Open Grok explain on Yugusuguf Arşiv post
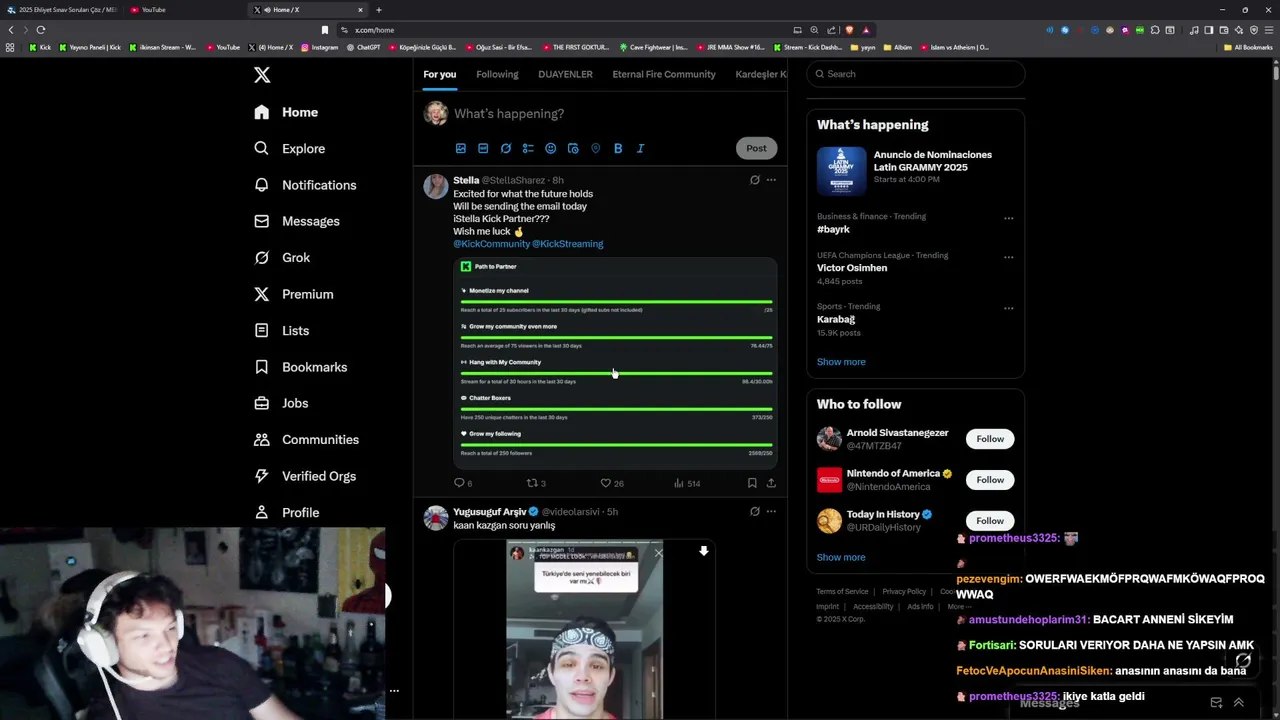The image size is (1280, 720). pyautogui.click(x=755, y=511)
